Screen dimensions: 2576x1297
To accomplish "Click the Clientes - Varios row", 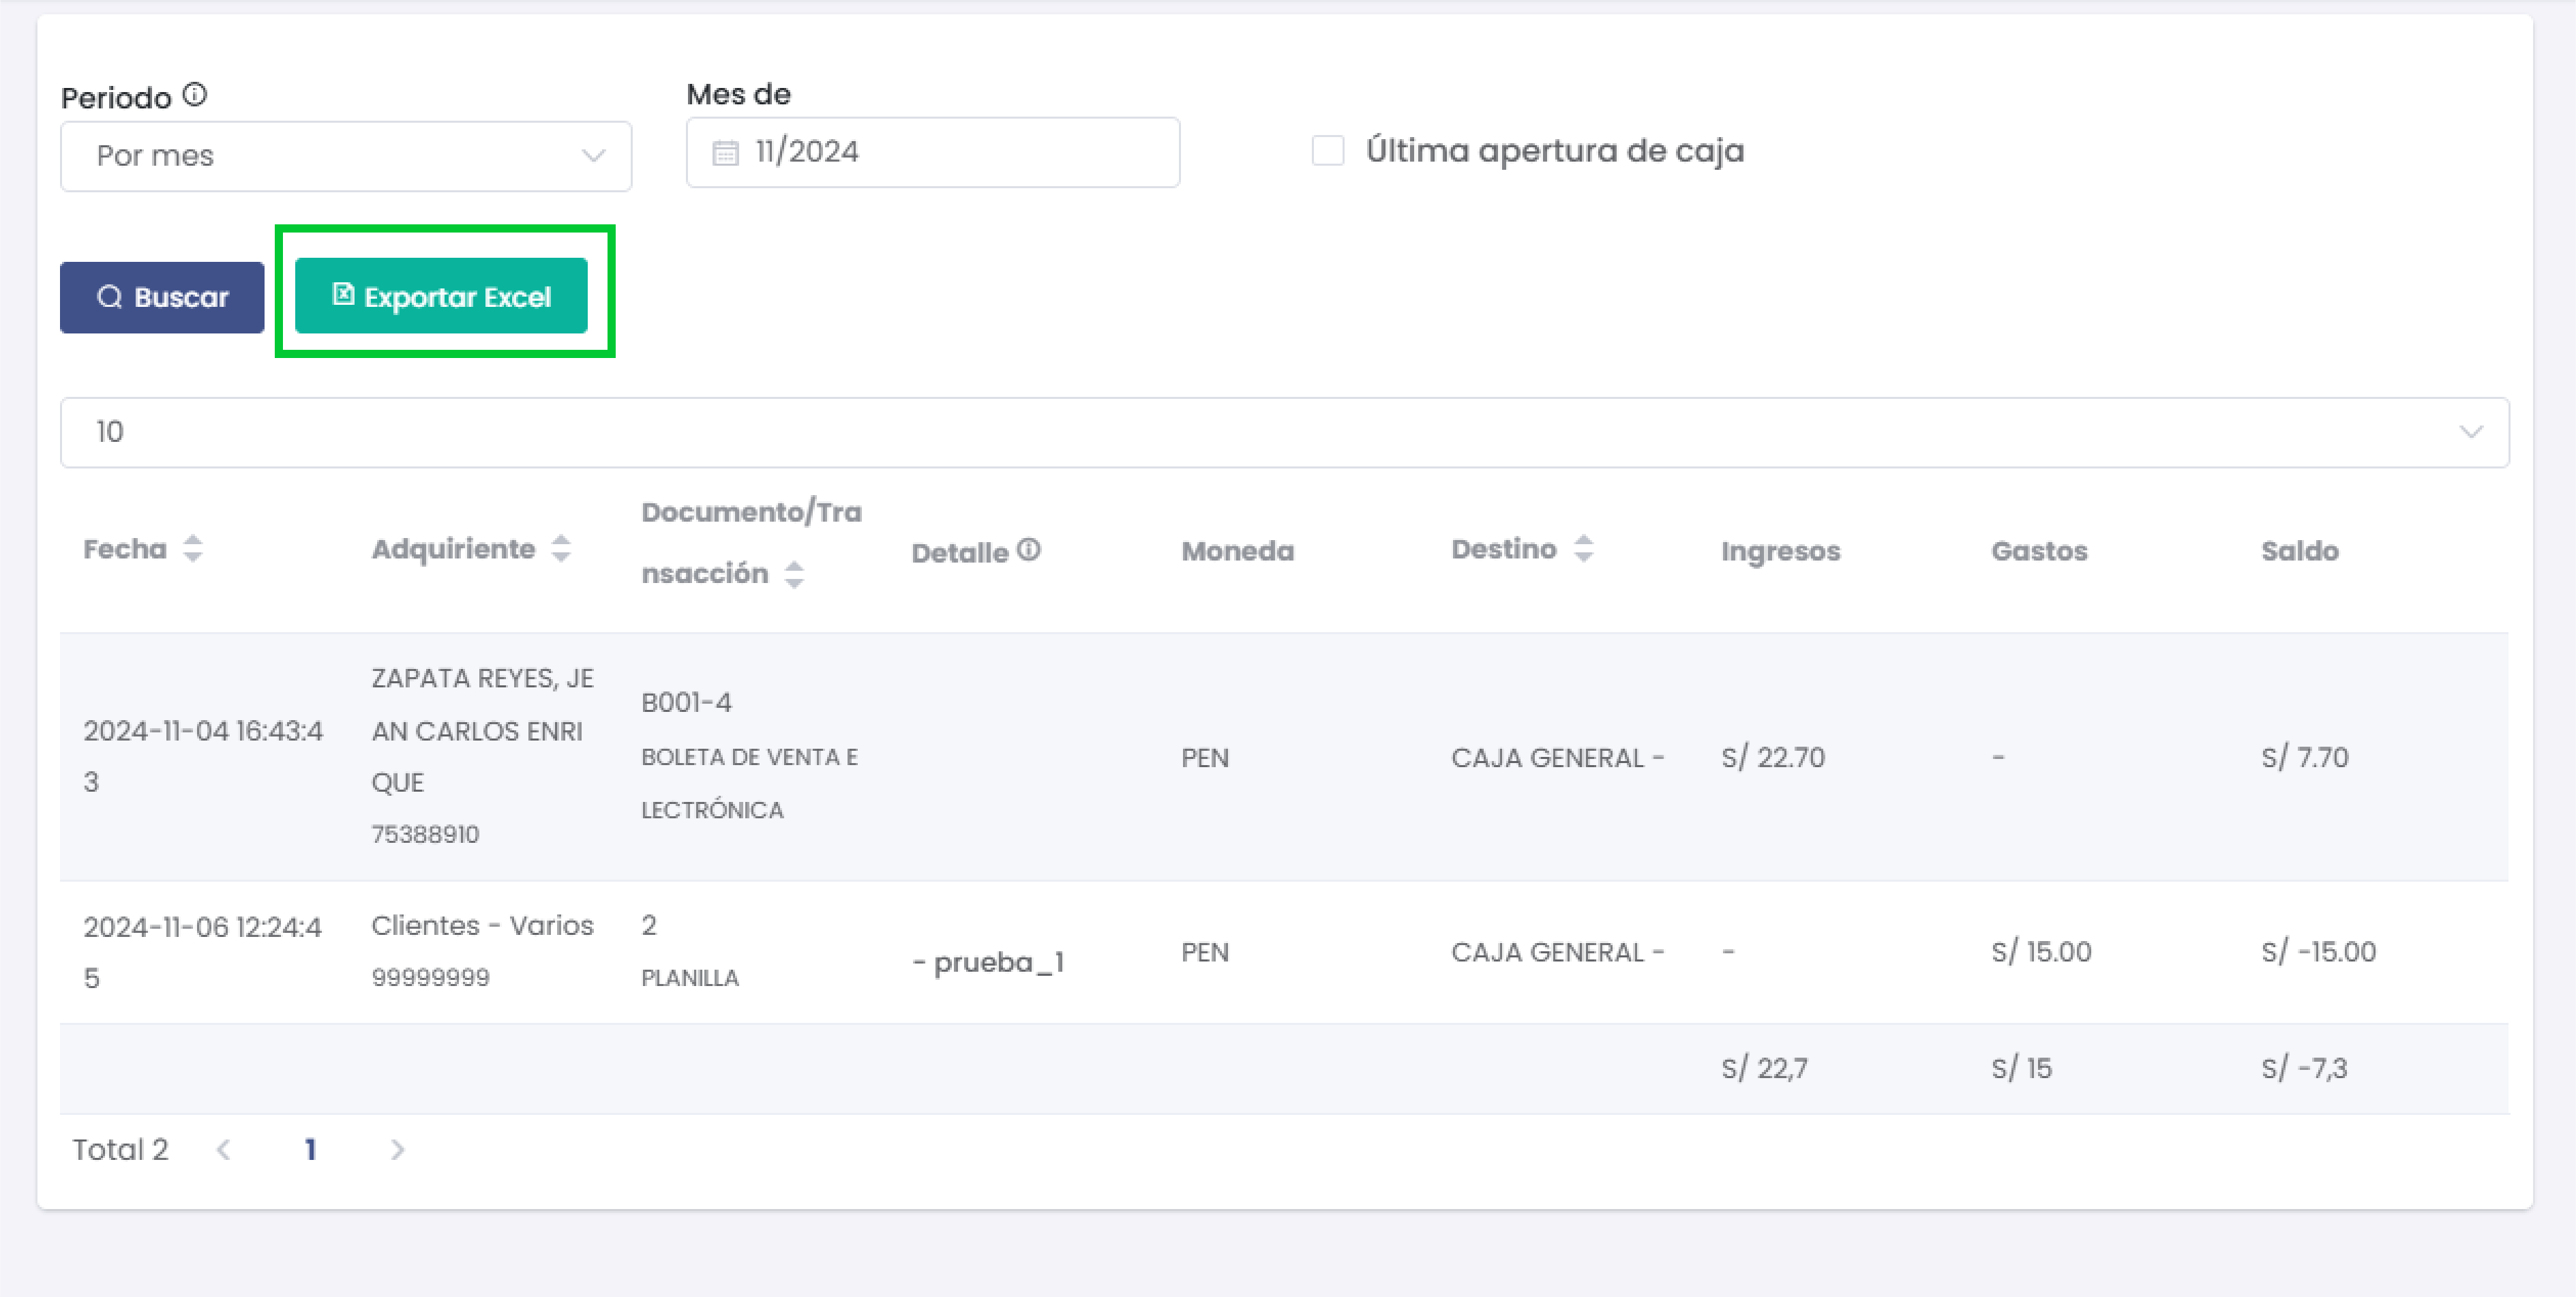I will [482, 926].
